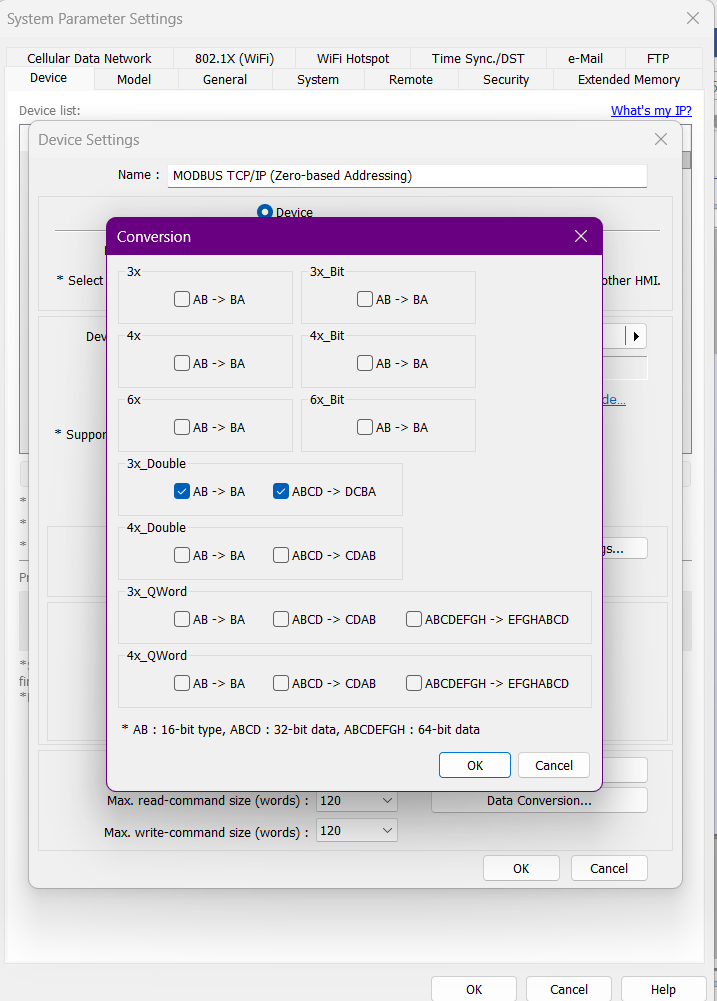Open the Extended Memory tab
The image size is (717, 1001).
pyautogui.click(x=628, y=79)
